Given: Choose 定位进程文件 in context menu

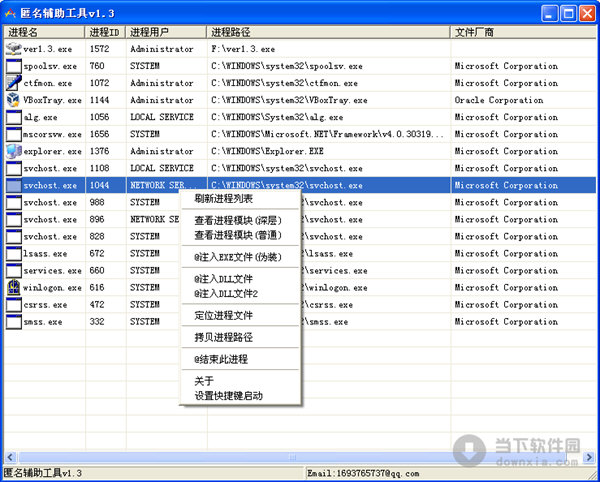Looking at the screenshot, I should click(240, 315).
